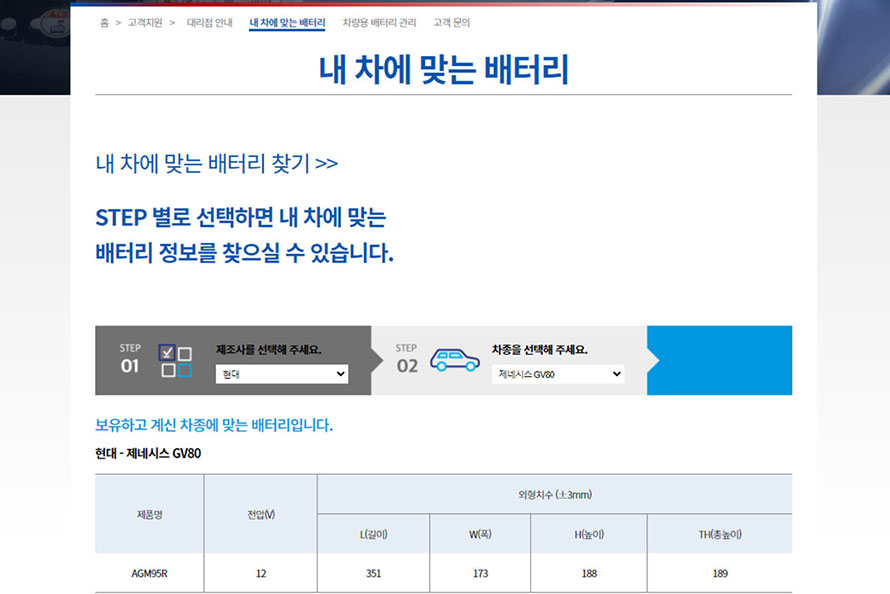Open the 현대 manufacturer dropdown
Image resolution: width=890 pixels, height=594 pixels.
coord(282,374)
